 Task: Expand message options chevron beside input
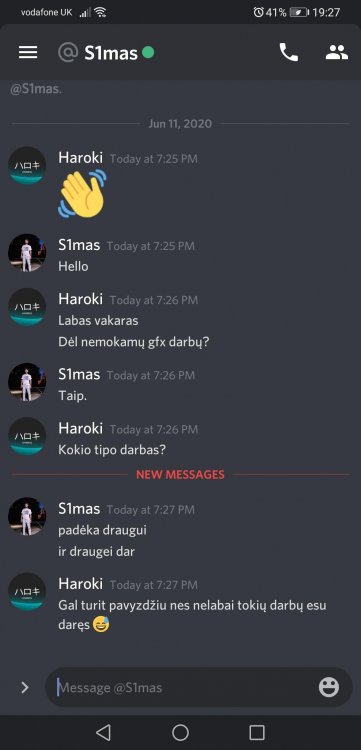(x=25, y=688)
